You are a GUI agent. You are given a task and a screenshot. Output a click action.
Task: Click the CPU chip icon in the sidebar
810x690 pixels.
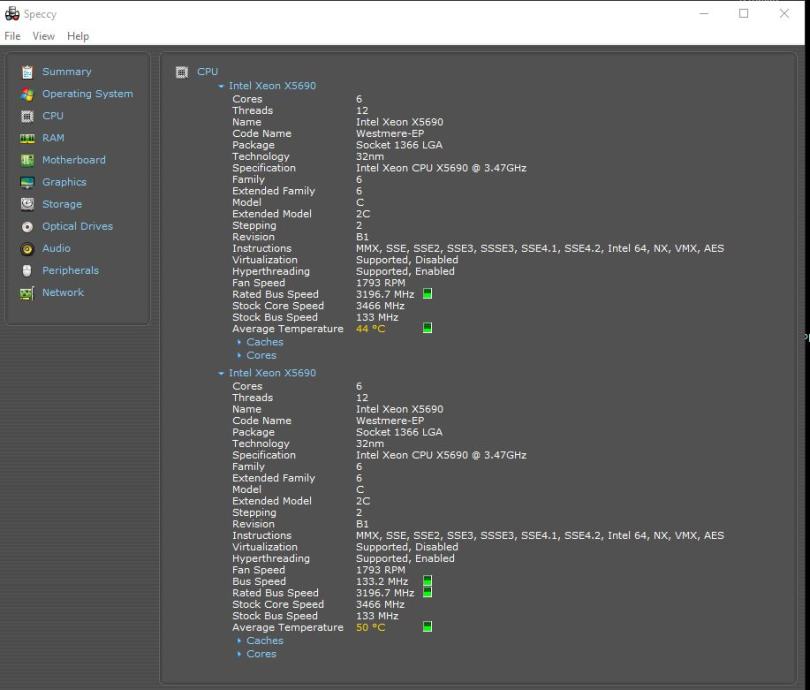[x=27, y=116]
